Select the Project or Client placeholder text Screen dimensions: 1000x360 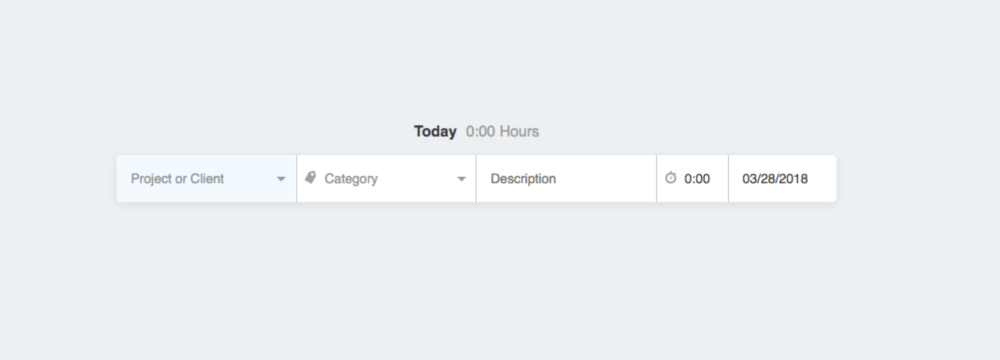point(177,179)
